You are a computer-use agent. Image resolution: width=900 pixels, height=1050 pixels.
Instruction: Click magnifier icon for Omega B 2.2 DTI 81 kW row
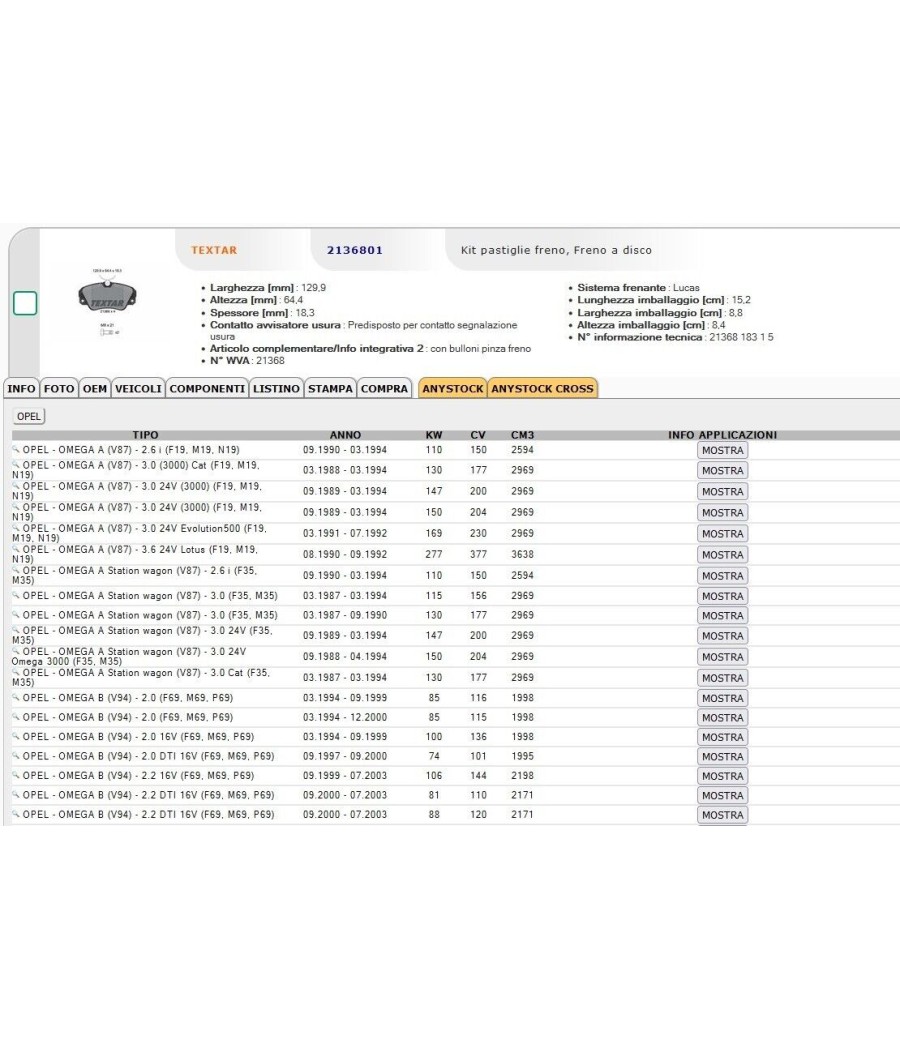pos(16,794)
